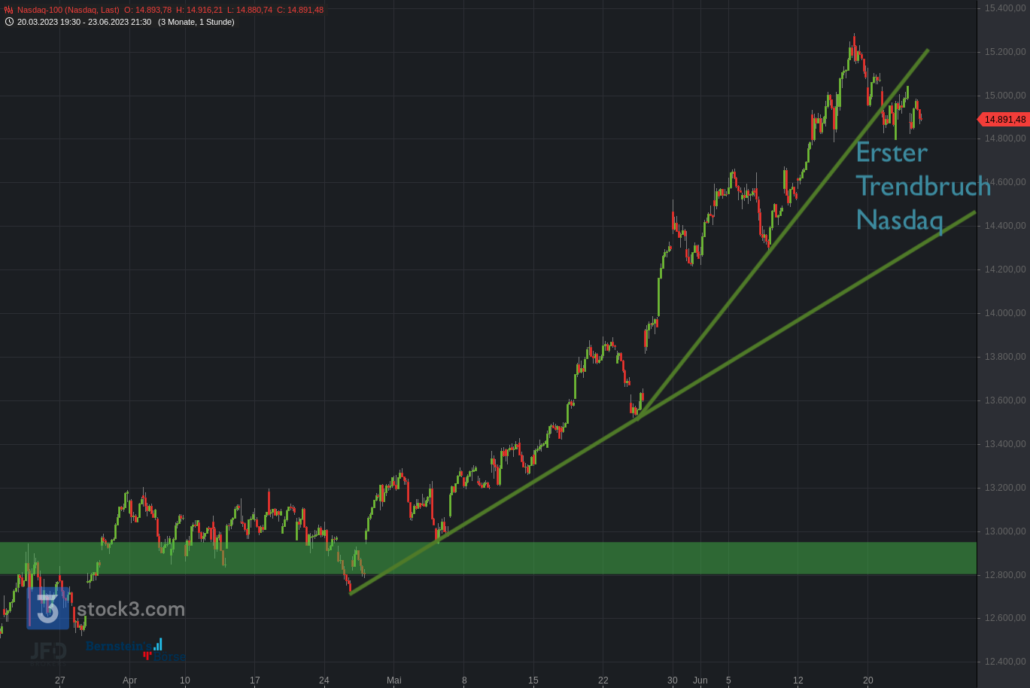Click the low value "L: 14.880,74"
The height and width of the screenshot is (688, 1030).
point(250,10)
